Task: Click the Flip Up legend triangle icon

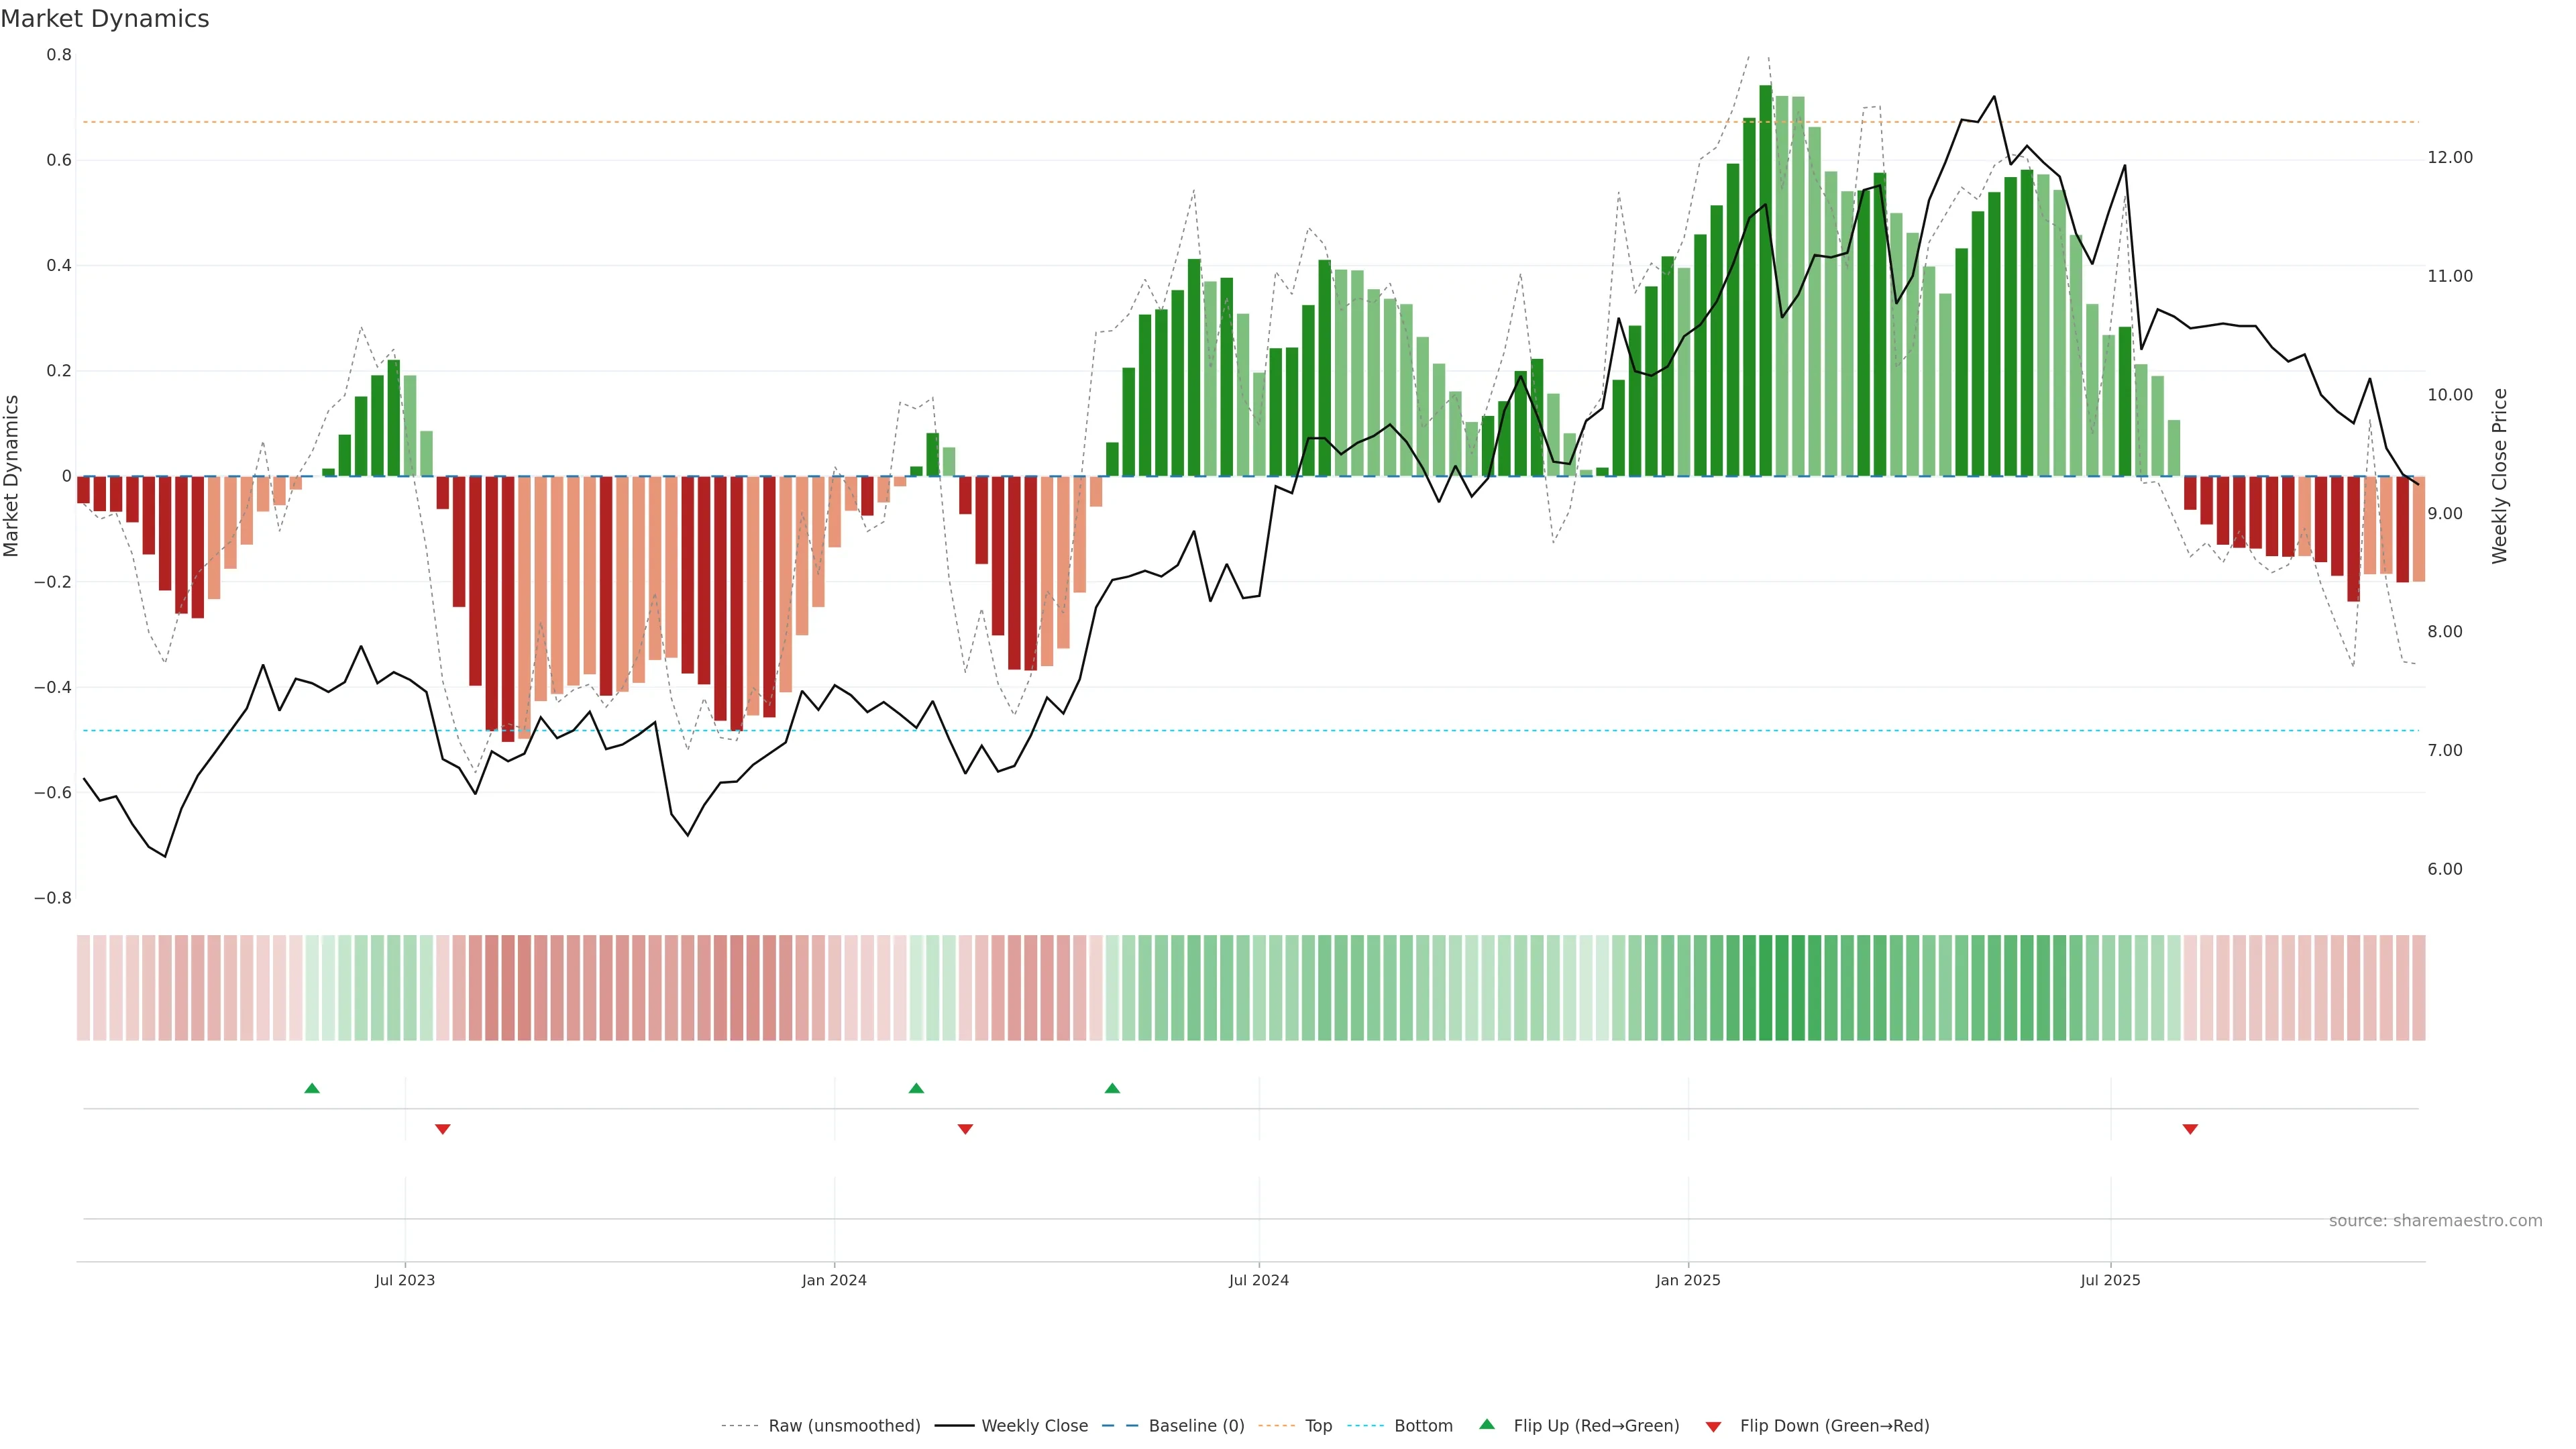Action: point(1487,1425)
